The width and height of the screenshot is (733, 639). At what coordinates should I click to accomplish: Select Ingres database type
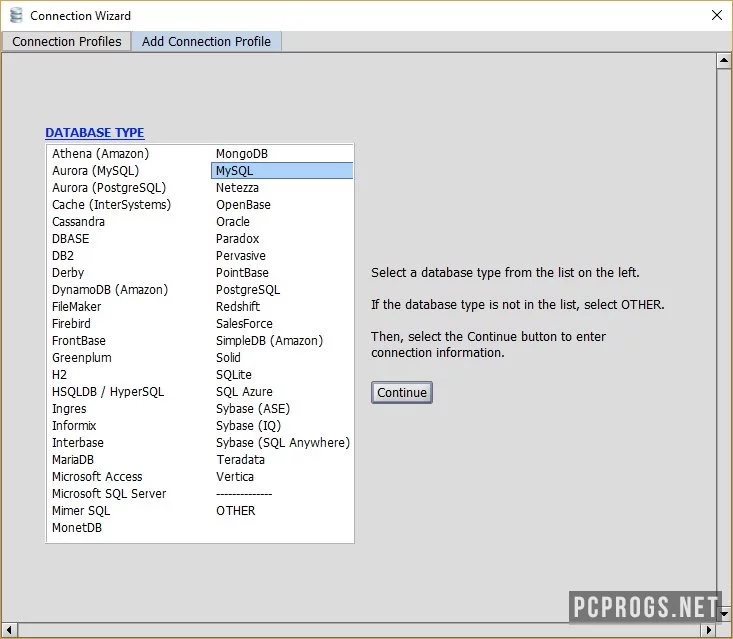[x=69, y=409]
